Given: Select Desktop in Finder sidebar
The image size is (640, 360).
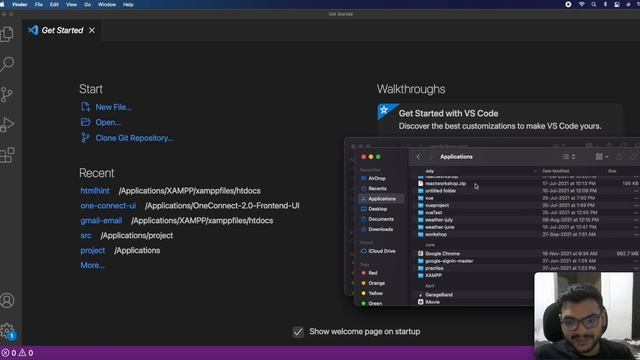Looking at the screenshot, I should (377, 209).
